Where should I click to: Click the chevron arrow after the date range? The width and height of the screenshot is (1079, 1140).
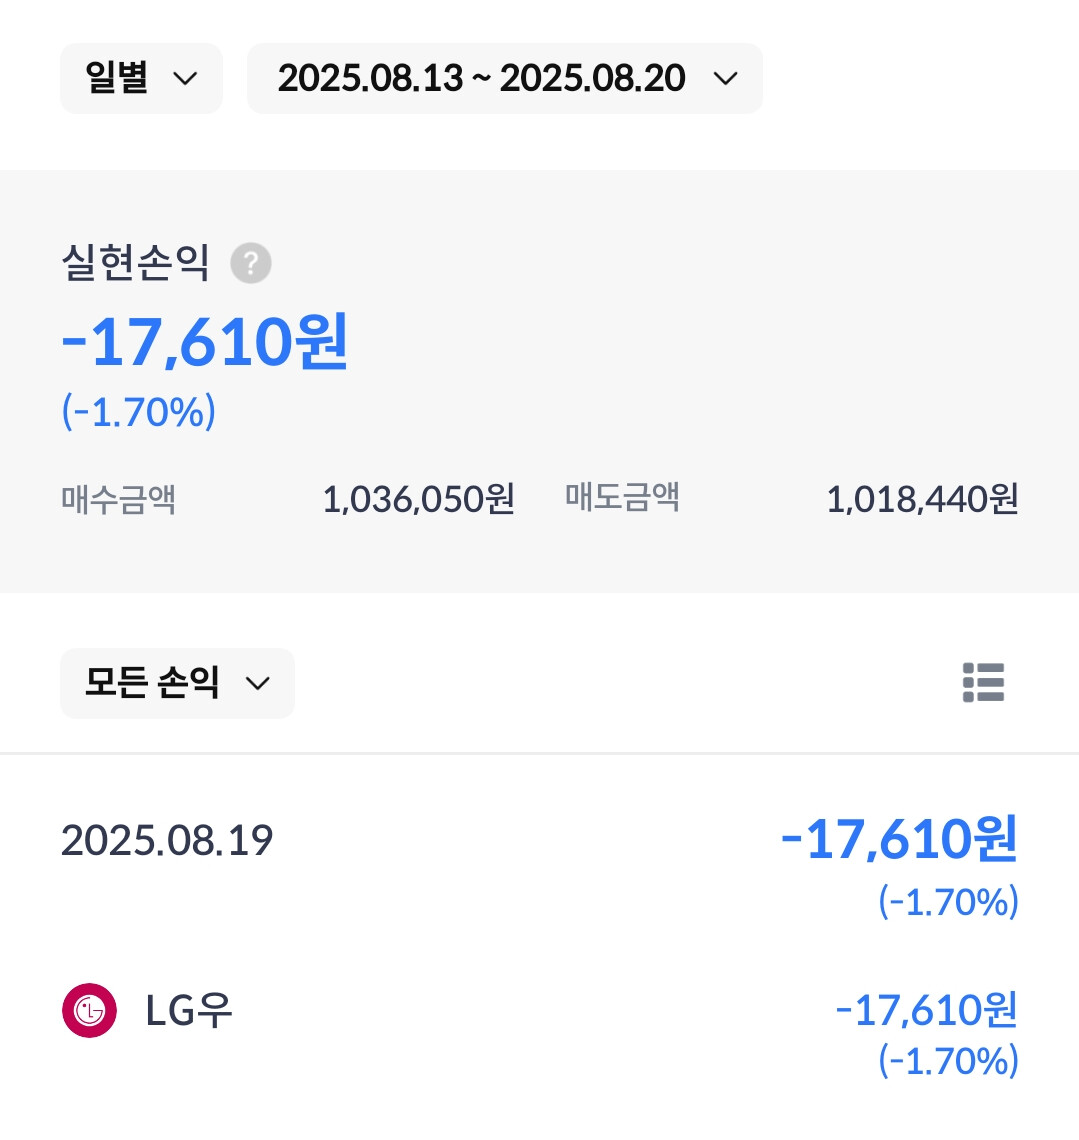click(x=725, y=79)
